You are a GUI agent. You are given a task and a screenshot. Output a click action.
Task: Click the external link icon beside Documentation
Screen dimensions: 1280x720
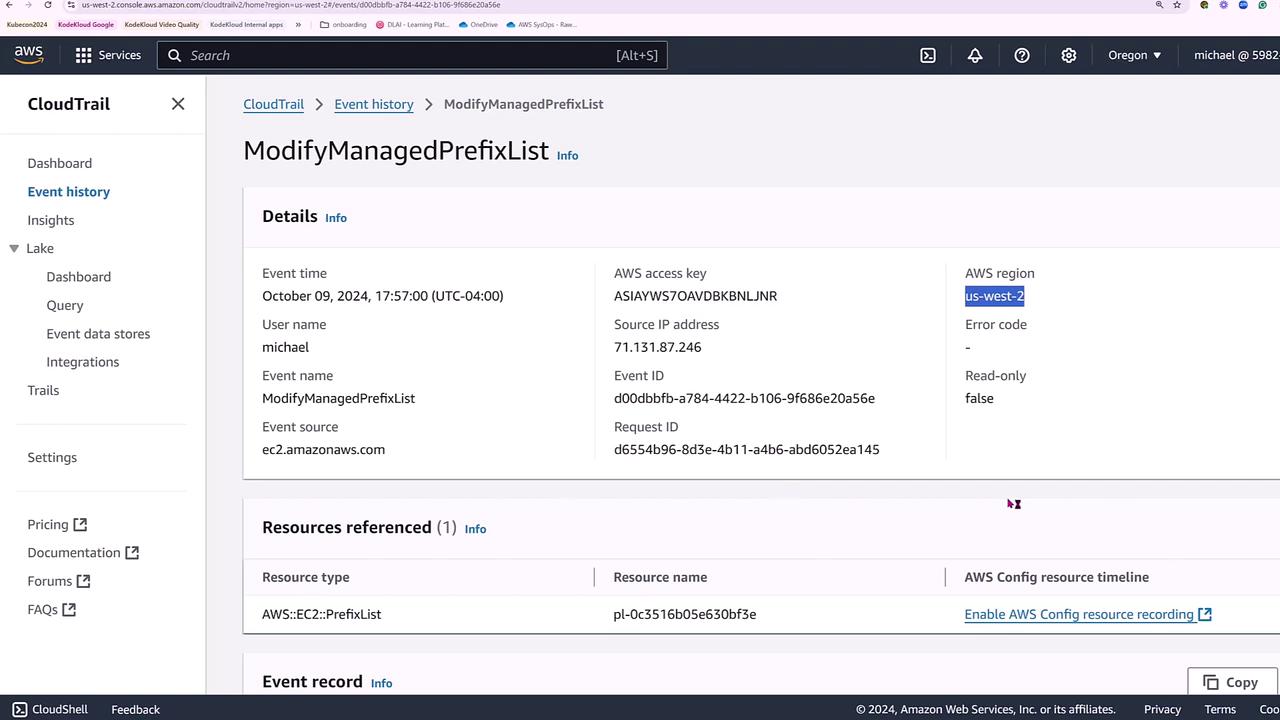pos(132,552)
